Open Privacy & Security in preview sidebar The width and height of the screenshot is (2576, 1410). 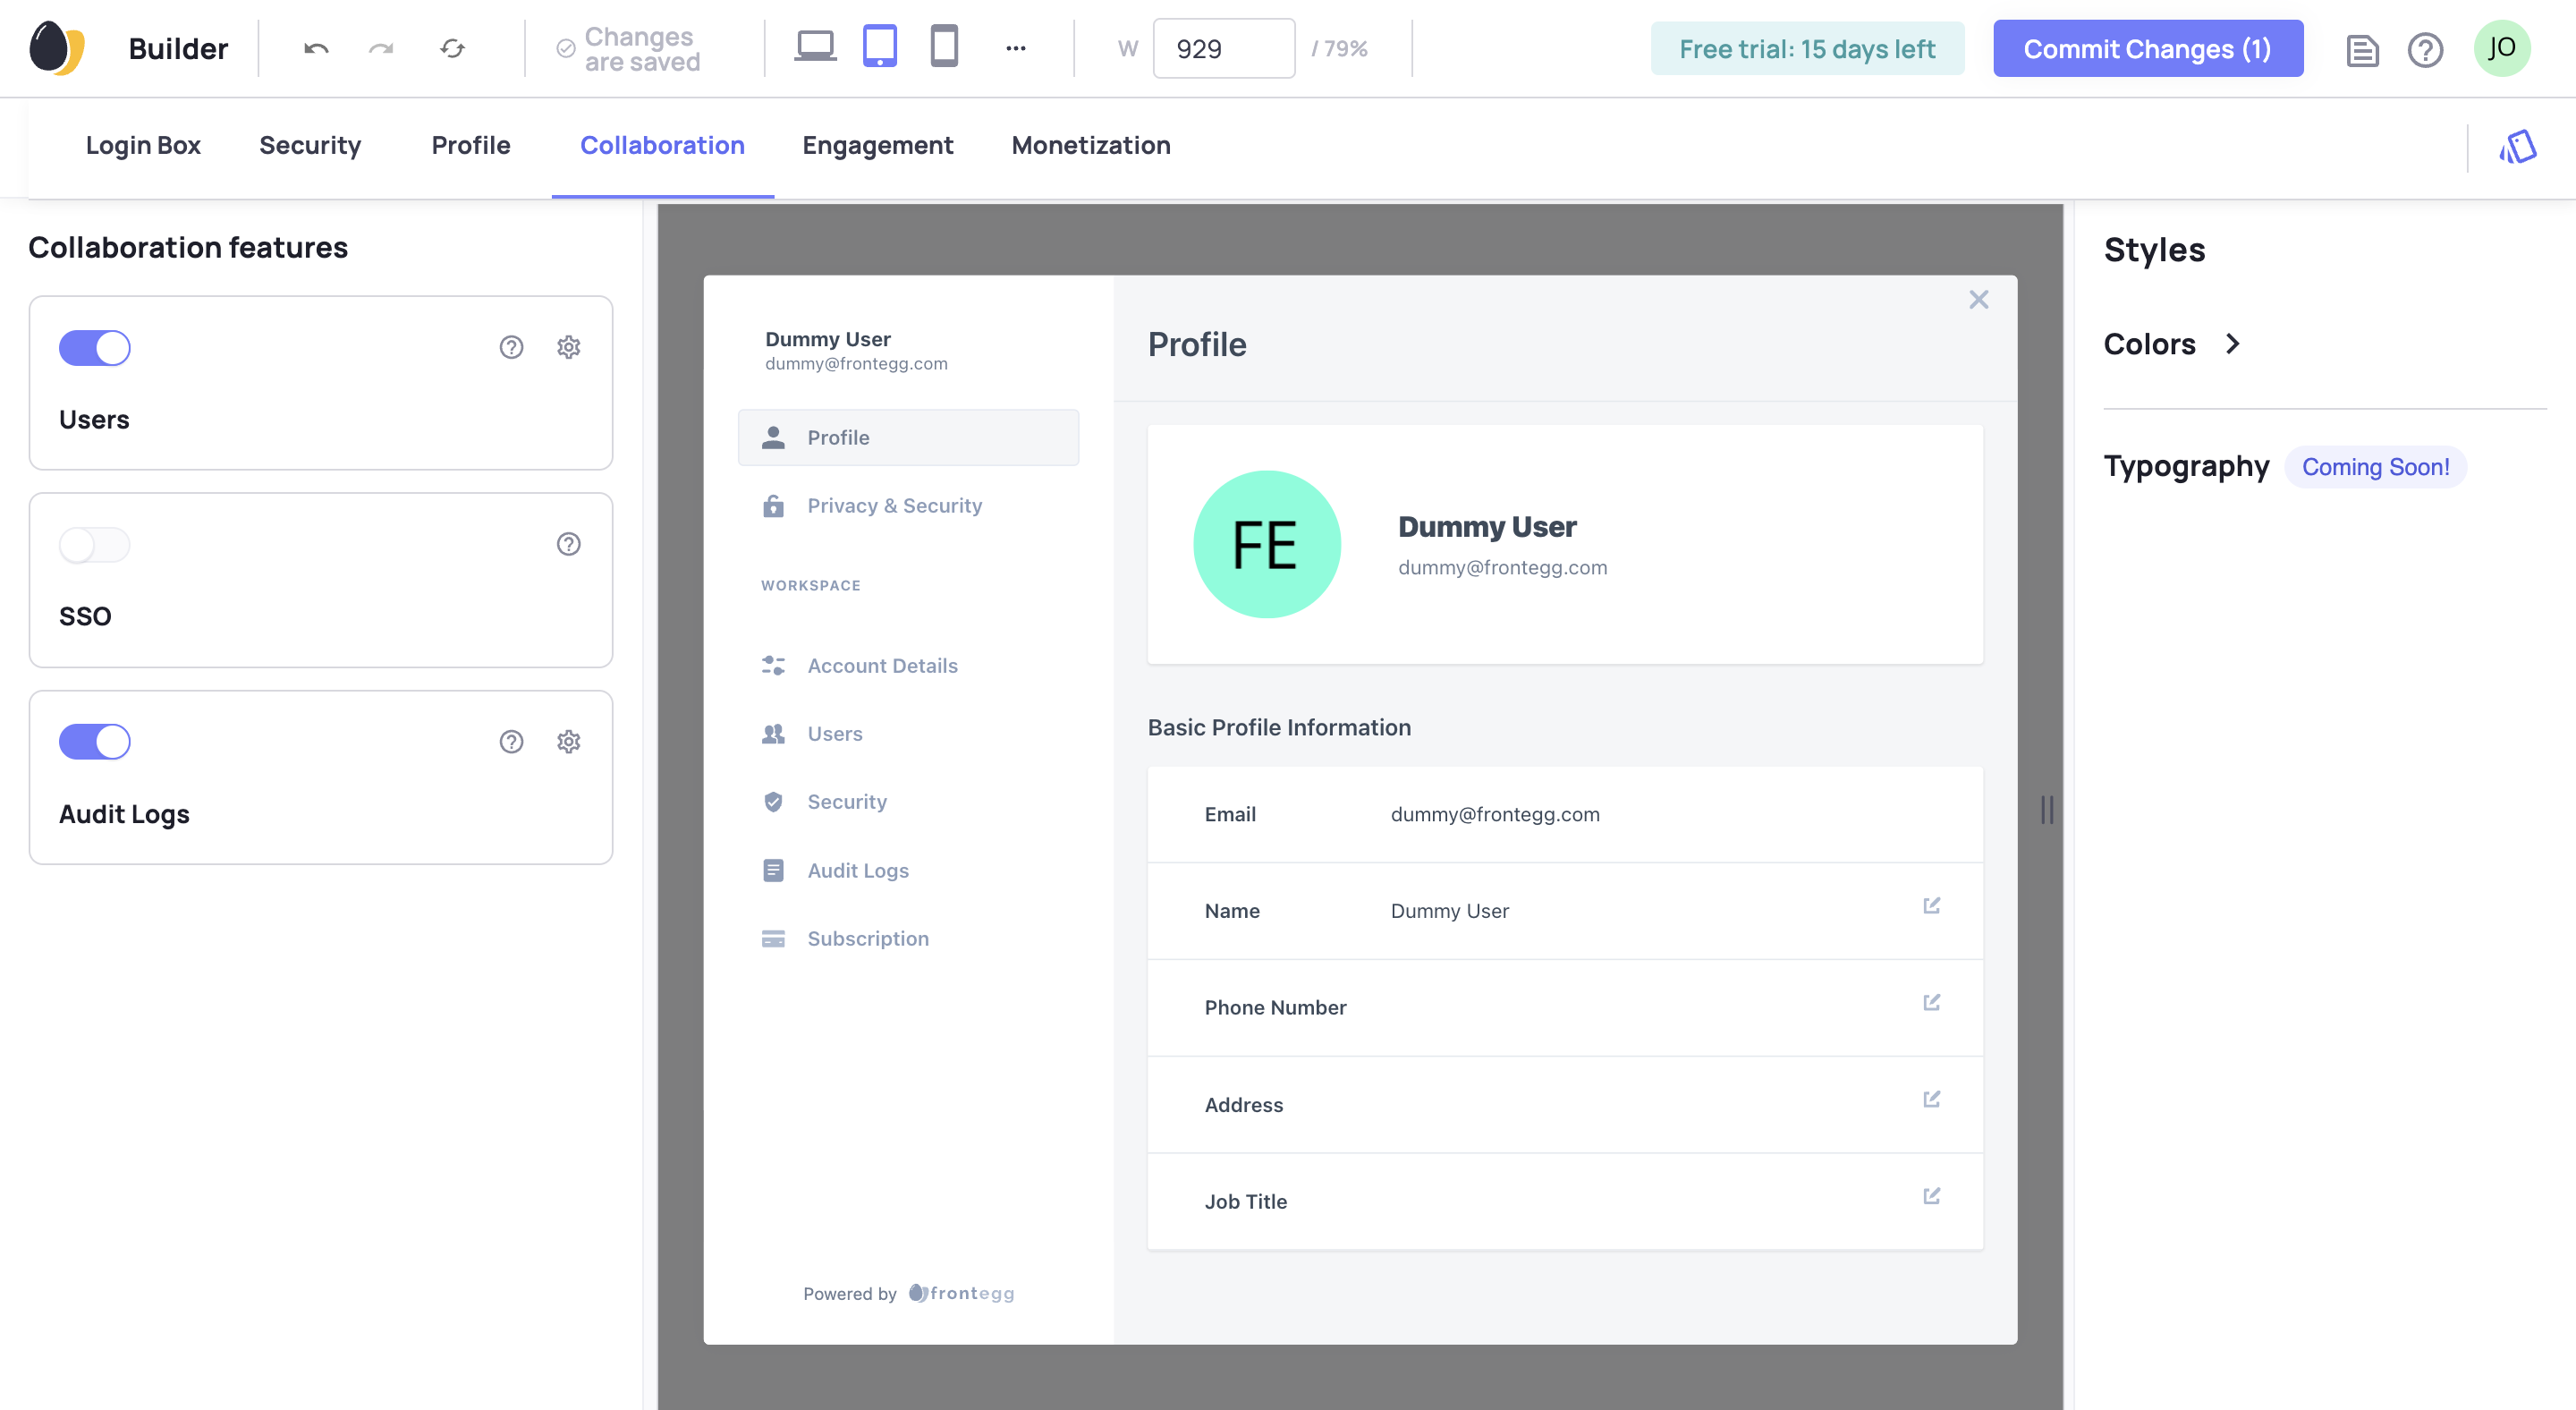[894, 506]
